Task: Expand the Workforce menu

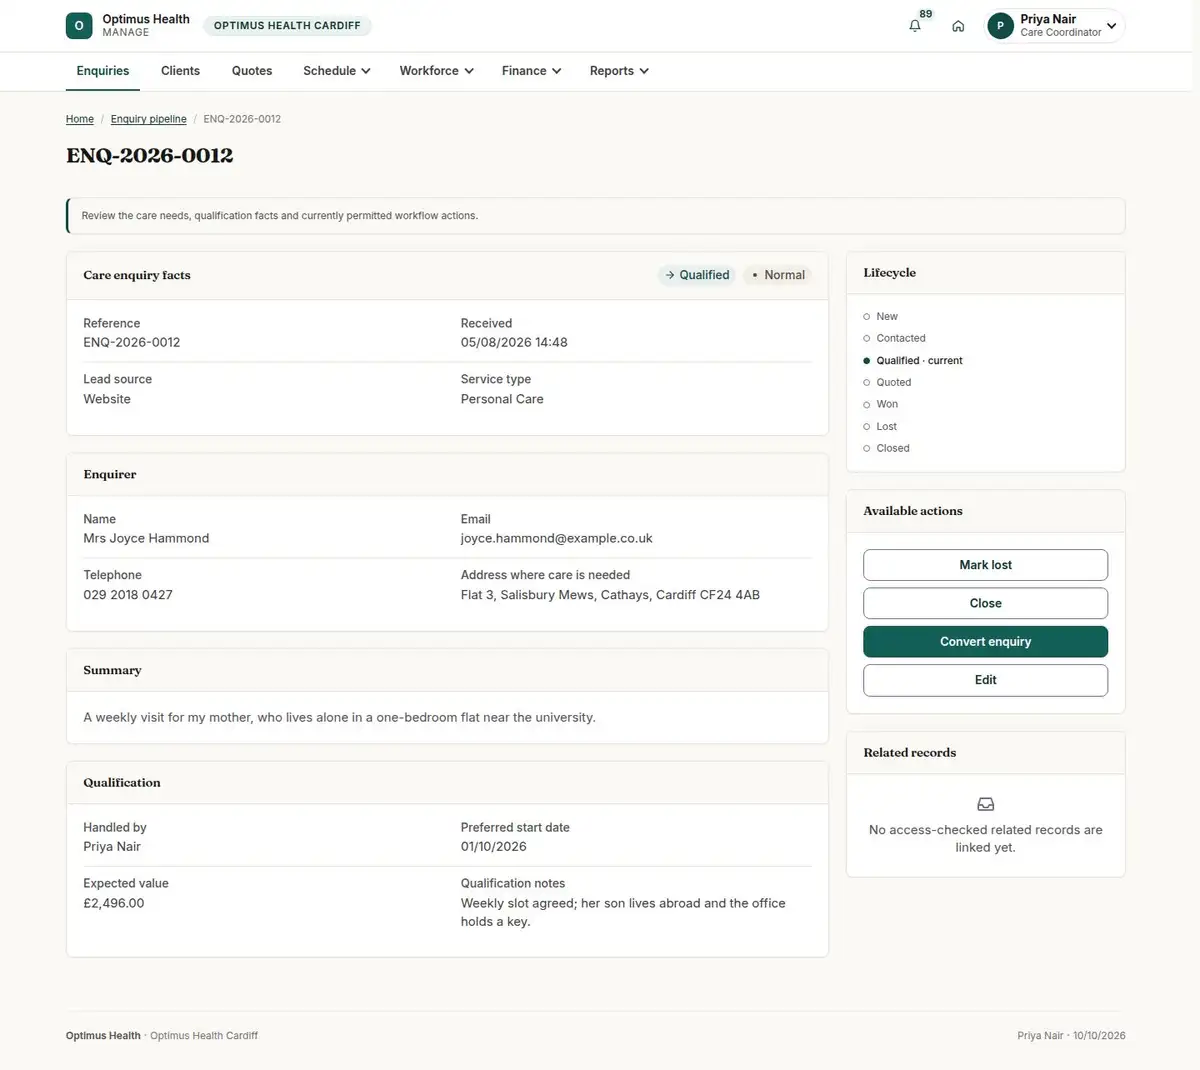Action: click(437, 71)
